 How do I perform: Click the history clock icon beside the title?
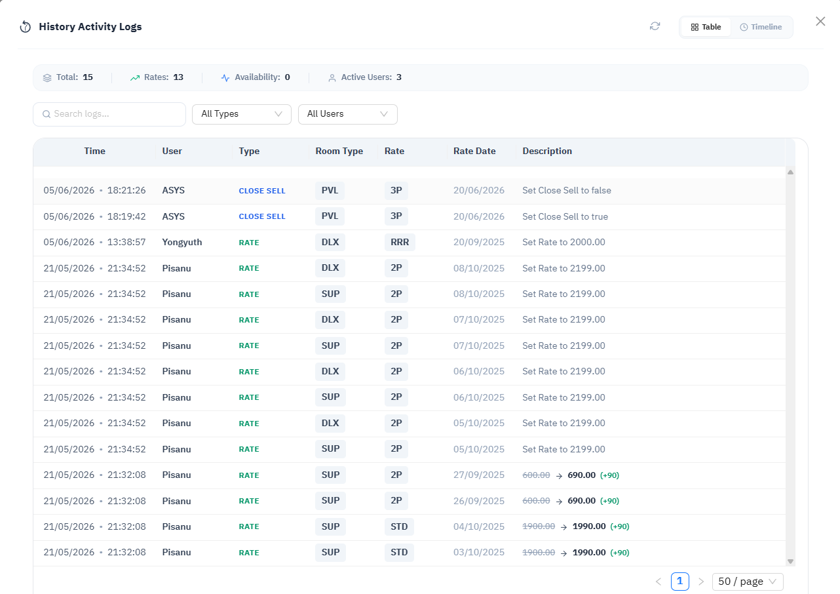pos(25,27)
